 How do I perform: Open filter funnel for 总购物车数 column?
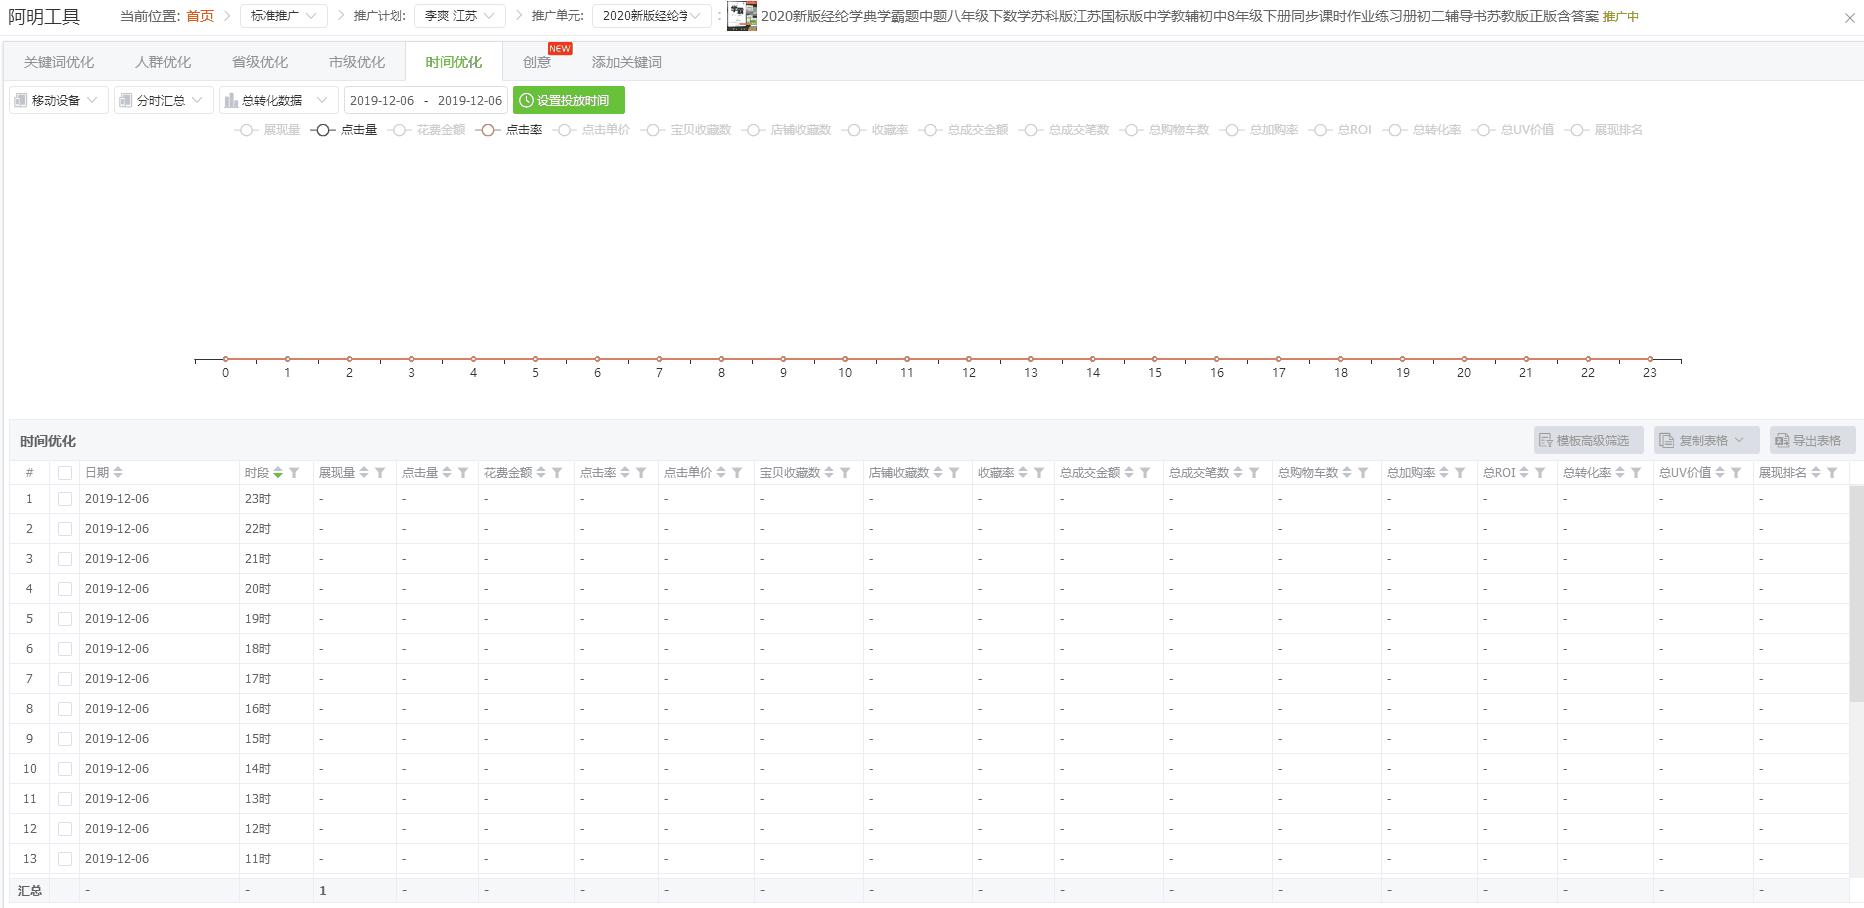tap(1363, 473)
